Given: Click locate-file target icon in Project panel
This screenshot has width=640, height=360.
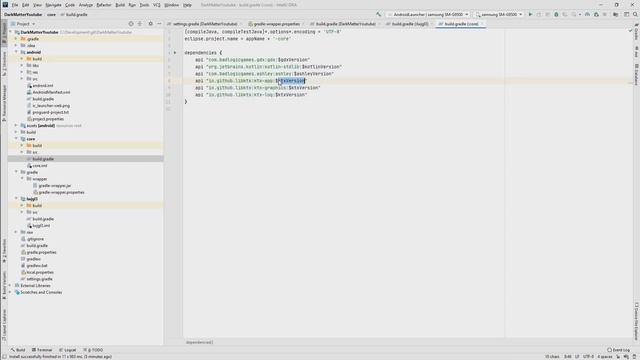Looking at the screenshot, I should pos(131,24).
